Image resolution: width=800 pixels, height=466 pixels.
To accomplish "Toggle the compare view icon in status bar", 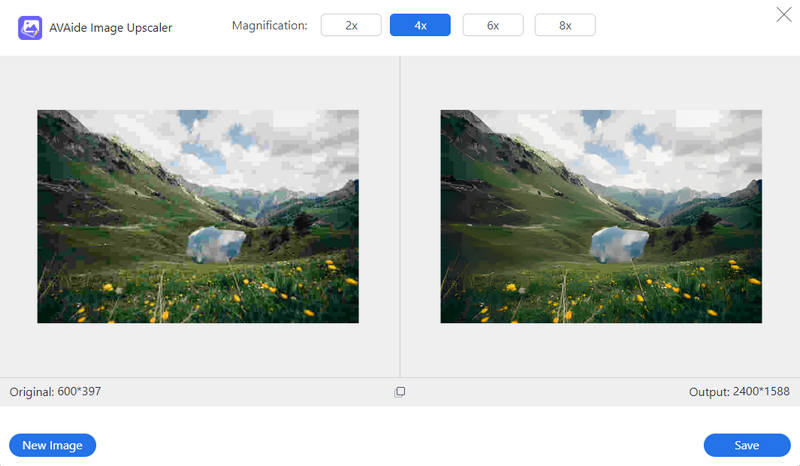I will [400, 392].
